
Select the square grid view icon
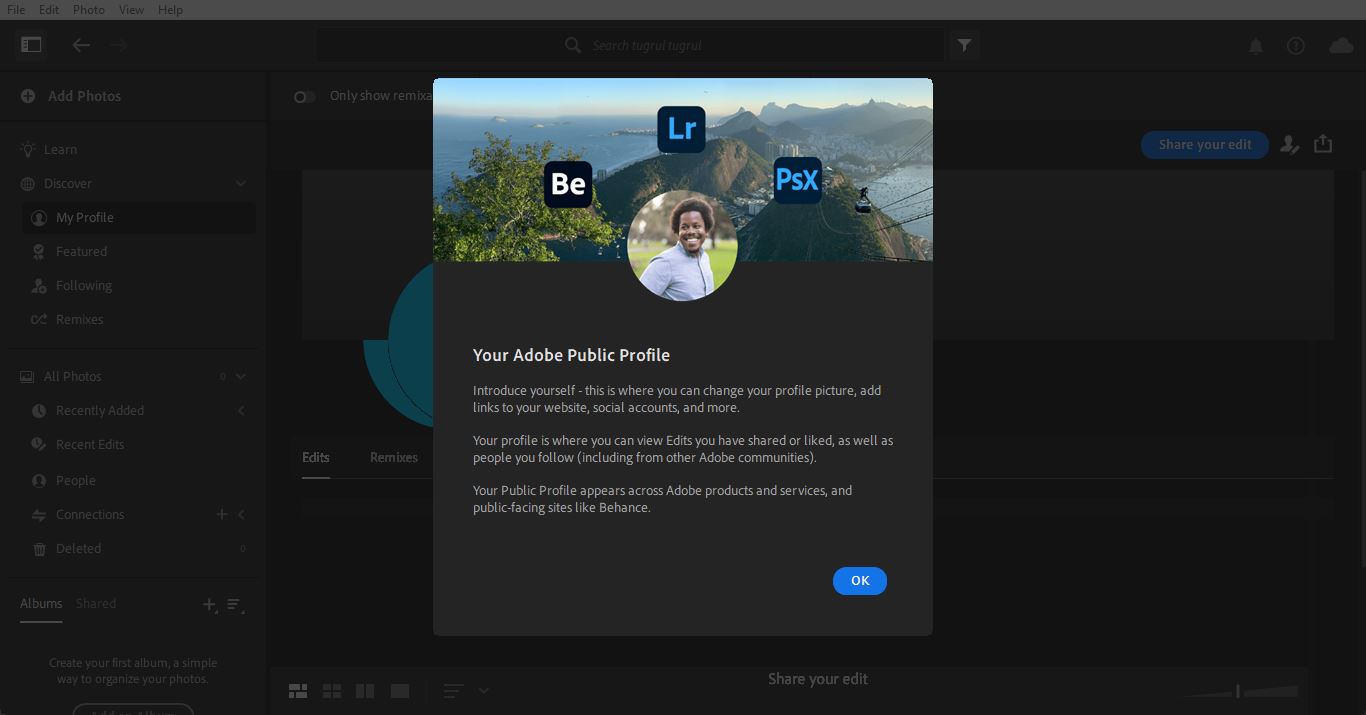332,691
